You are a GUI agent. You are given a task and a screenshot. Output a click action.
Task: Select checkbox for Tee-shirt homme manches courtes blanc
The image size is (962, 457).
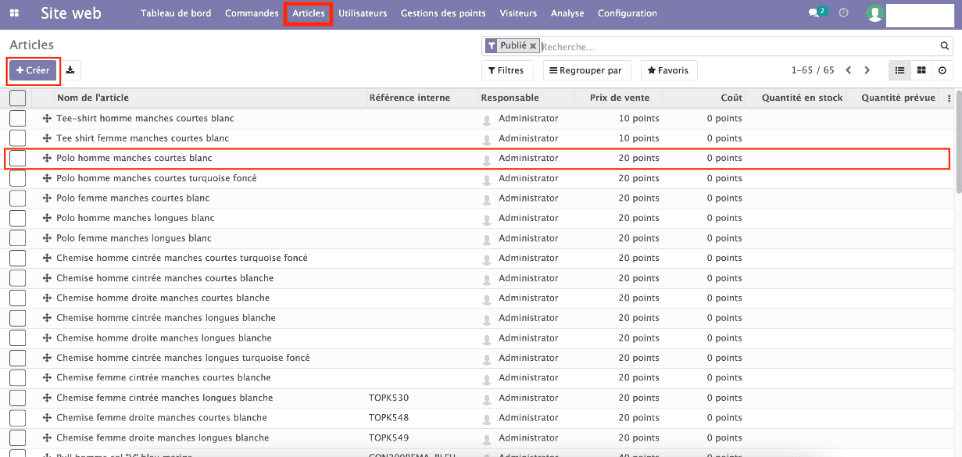point(17,118)
